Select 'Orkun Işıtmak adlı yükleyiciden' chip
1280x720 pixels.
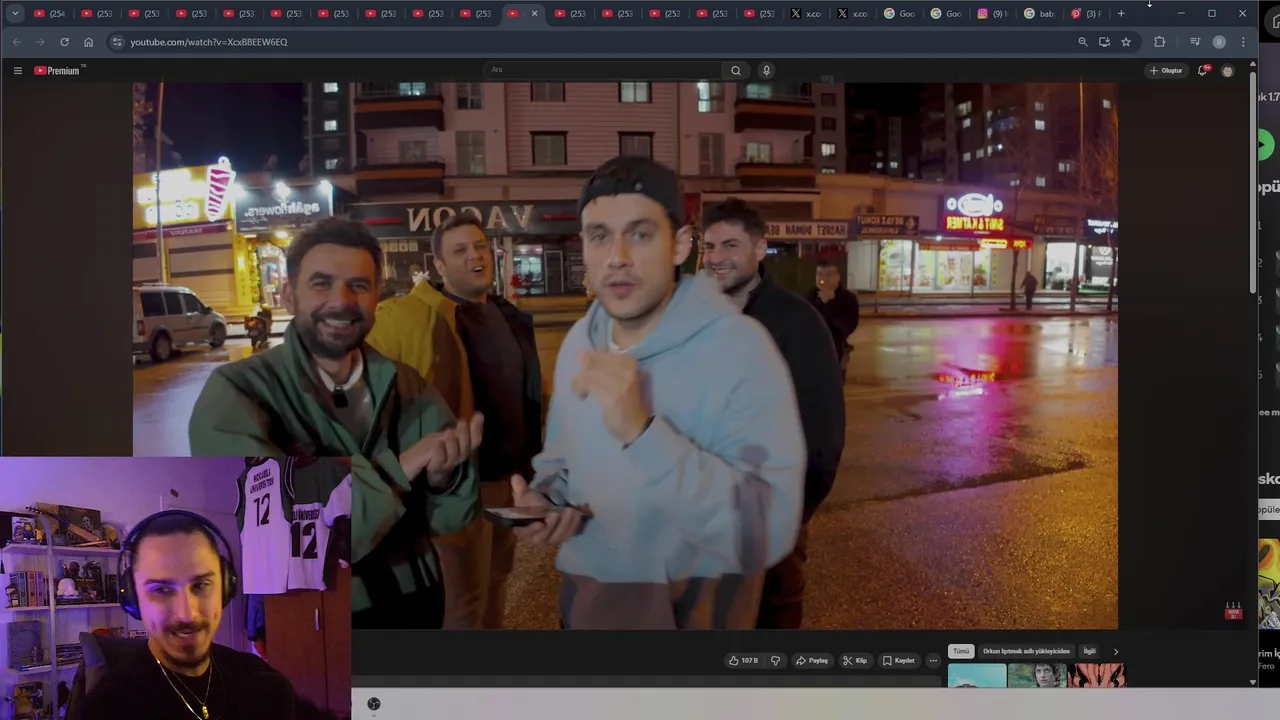click(1026, 651)
